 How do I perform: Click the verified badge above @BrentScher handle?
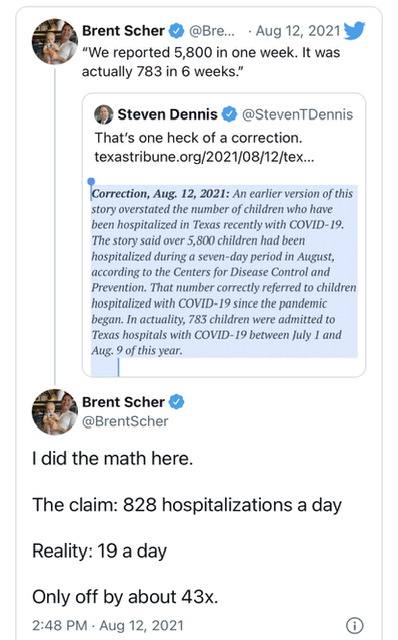click(176, 402)
